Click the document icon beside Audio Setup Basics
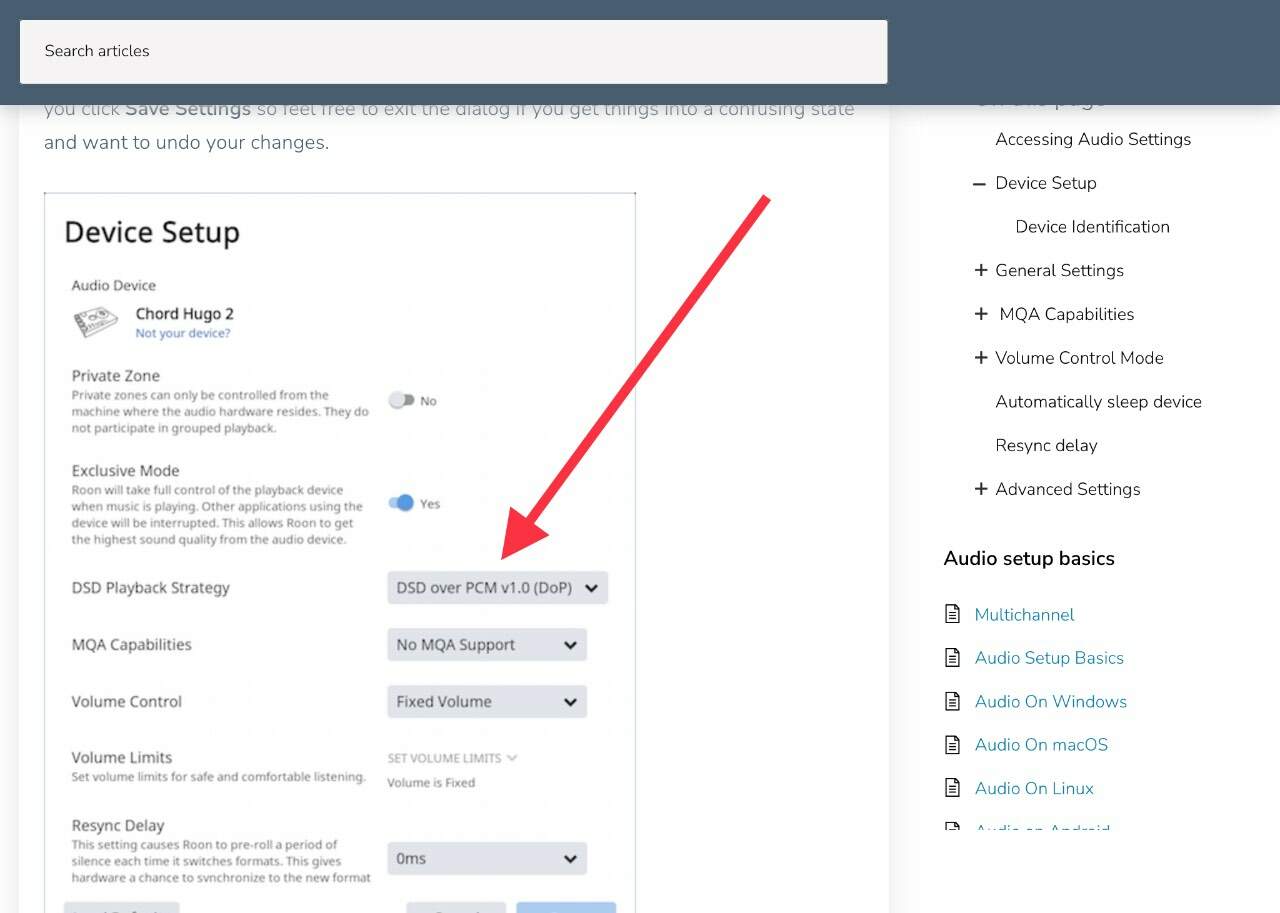 [x=952, y=657]
